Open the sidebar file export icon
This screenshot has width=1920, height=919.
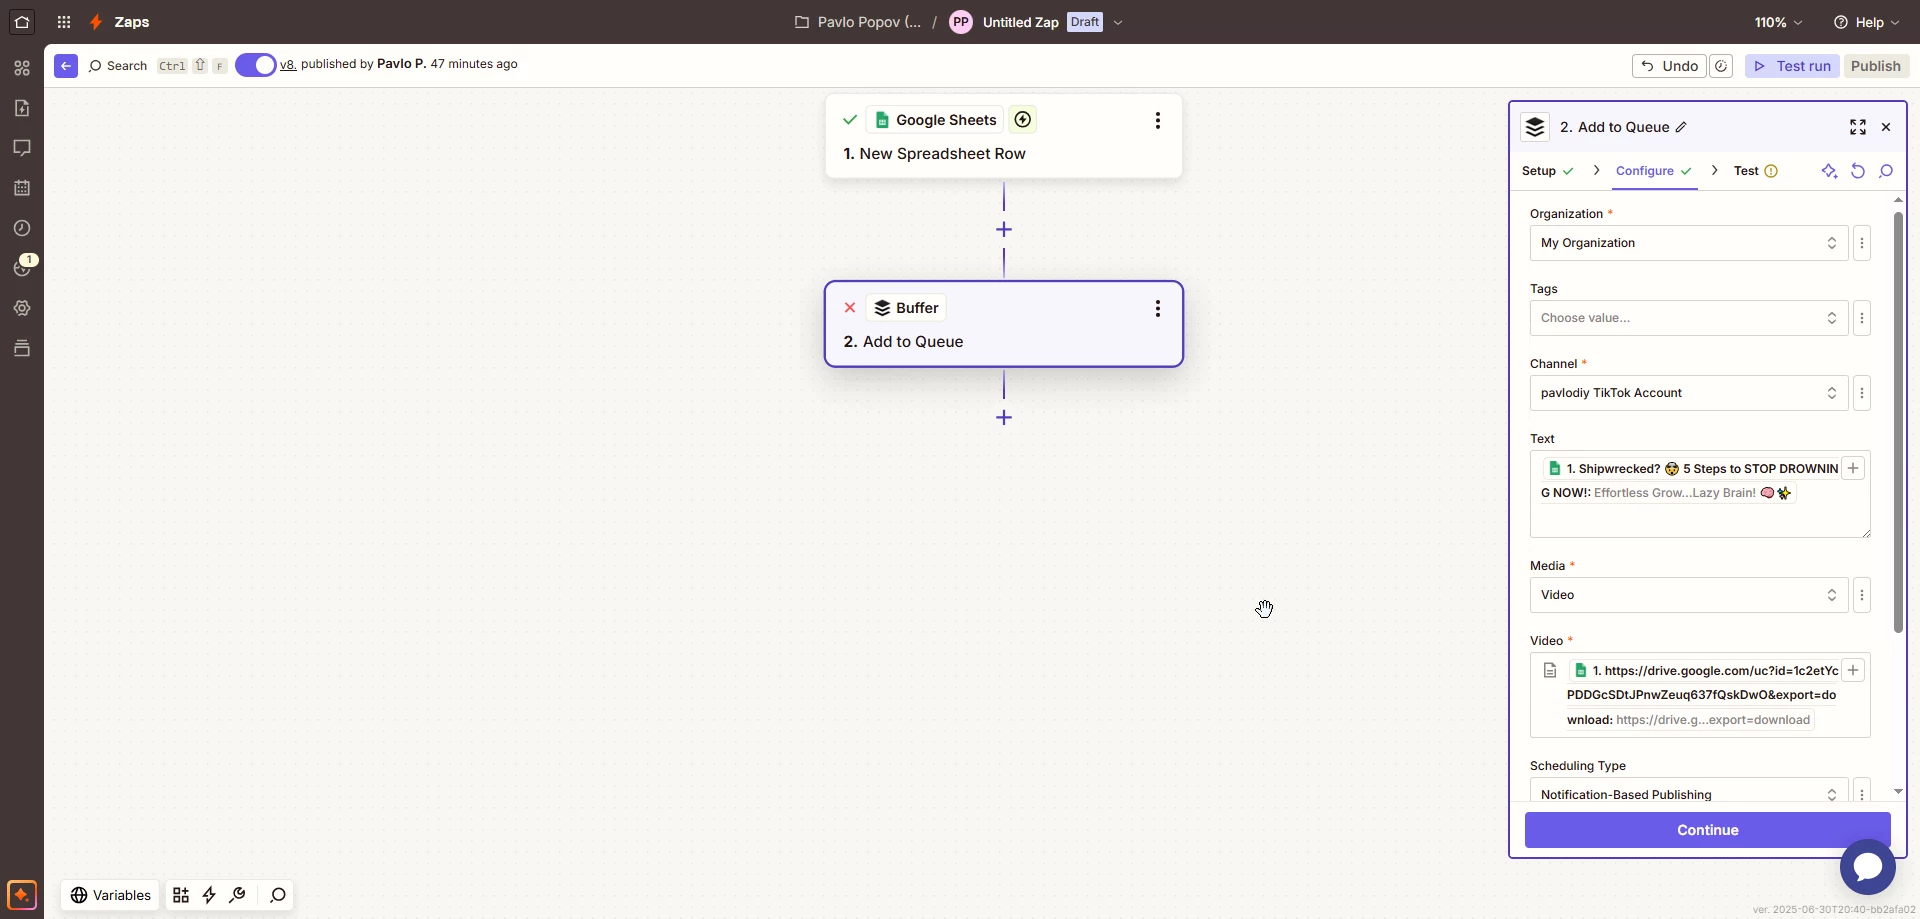(x=22, y=108)
